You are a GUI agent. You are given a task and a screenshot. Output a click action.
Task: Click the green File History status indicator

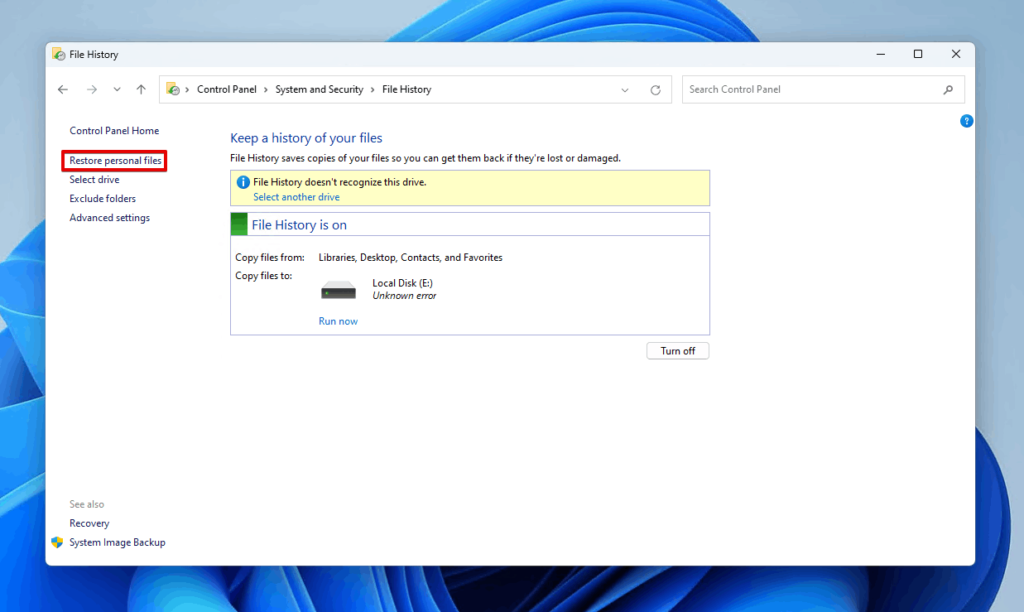pos(238,223)
